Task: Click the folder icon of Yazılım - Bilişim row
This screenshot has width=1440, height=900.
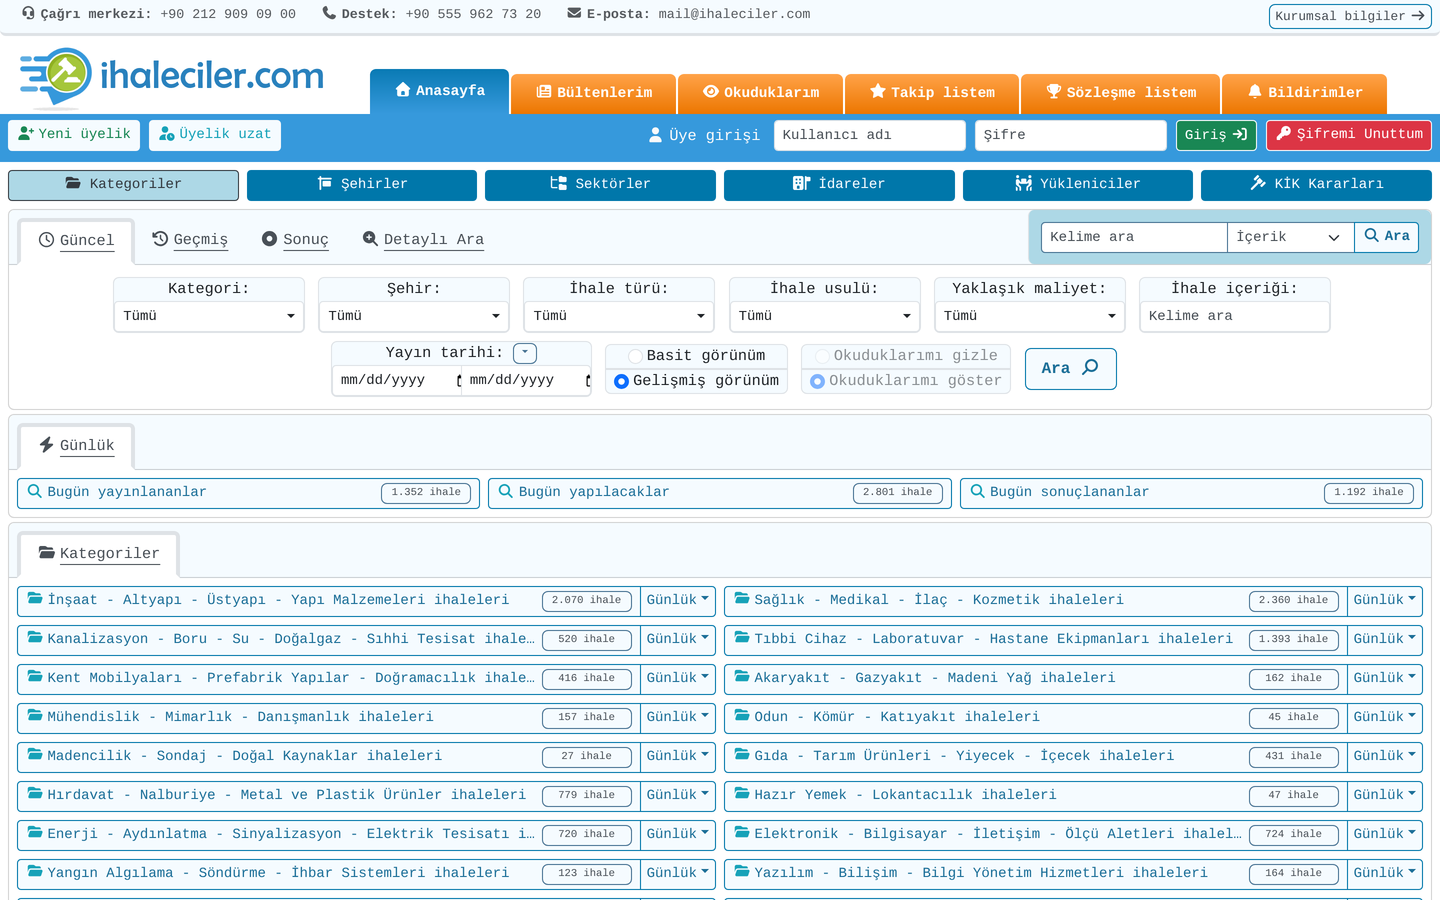Action: [x=742, y=872]
